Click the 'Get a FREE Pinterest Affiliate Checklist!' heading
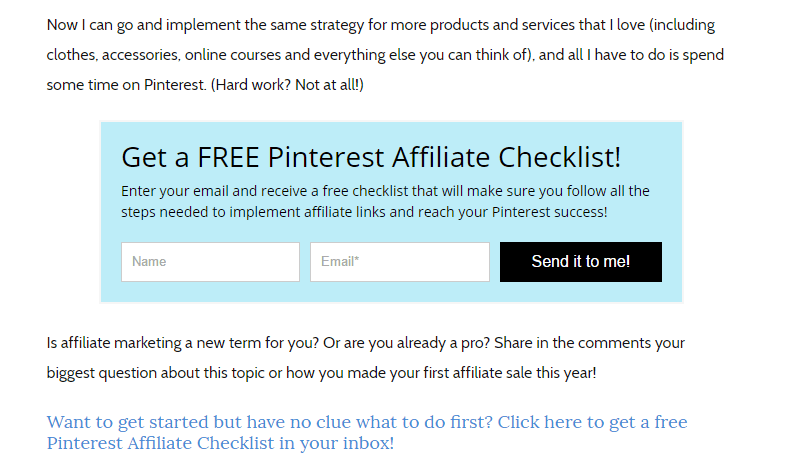This screenshot has width=797, height=472. click(x=371, y=157)
